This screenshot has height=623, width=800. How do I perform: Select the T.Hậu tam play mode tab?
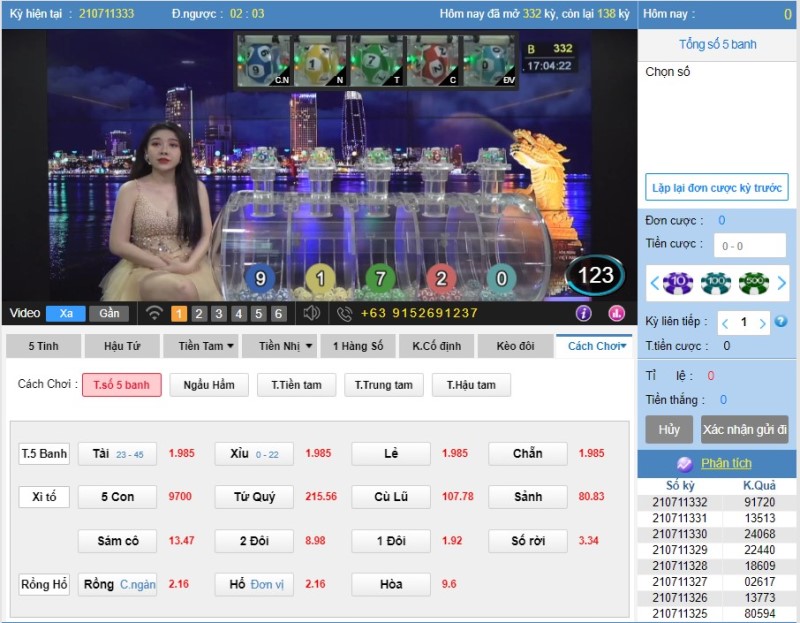[x=473, y=384]
